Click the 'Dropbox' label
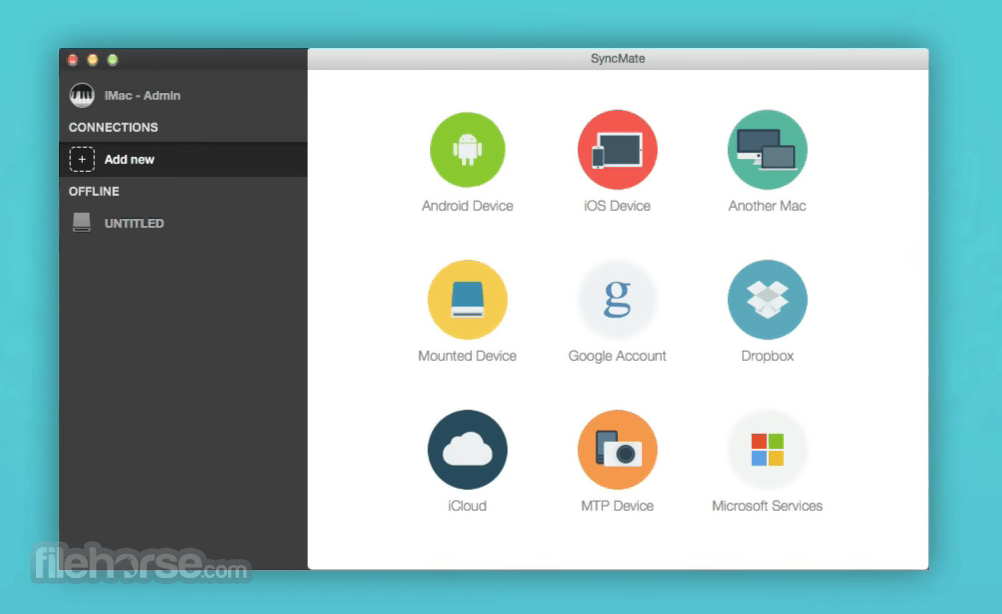This screenshot has height=614, width=1002. coord(767,356)
